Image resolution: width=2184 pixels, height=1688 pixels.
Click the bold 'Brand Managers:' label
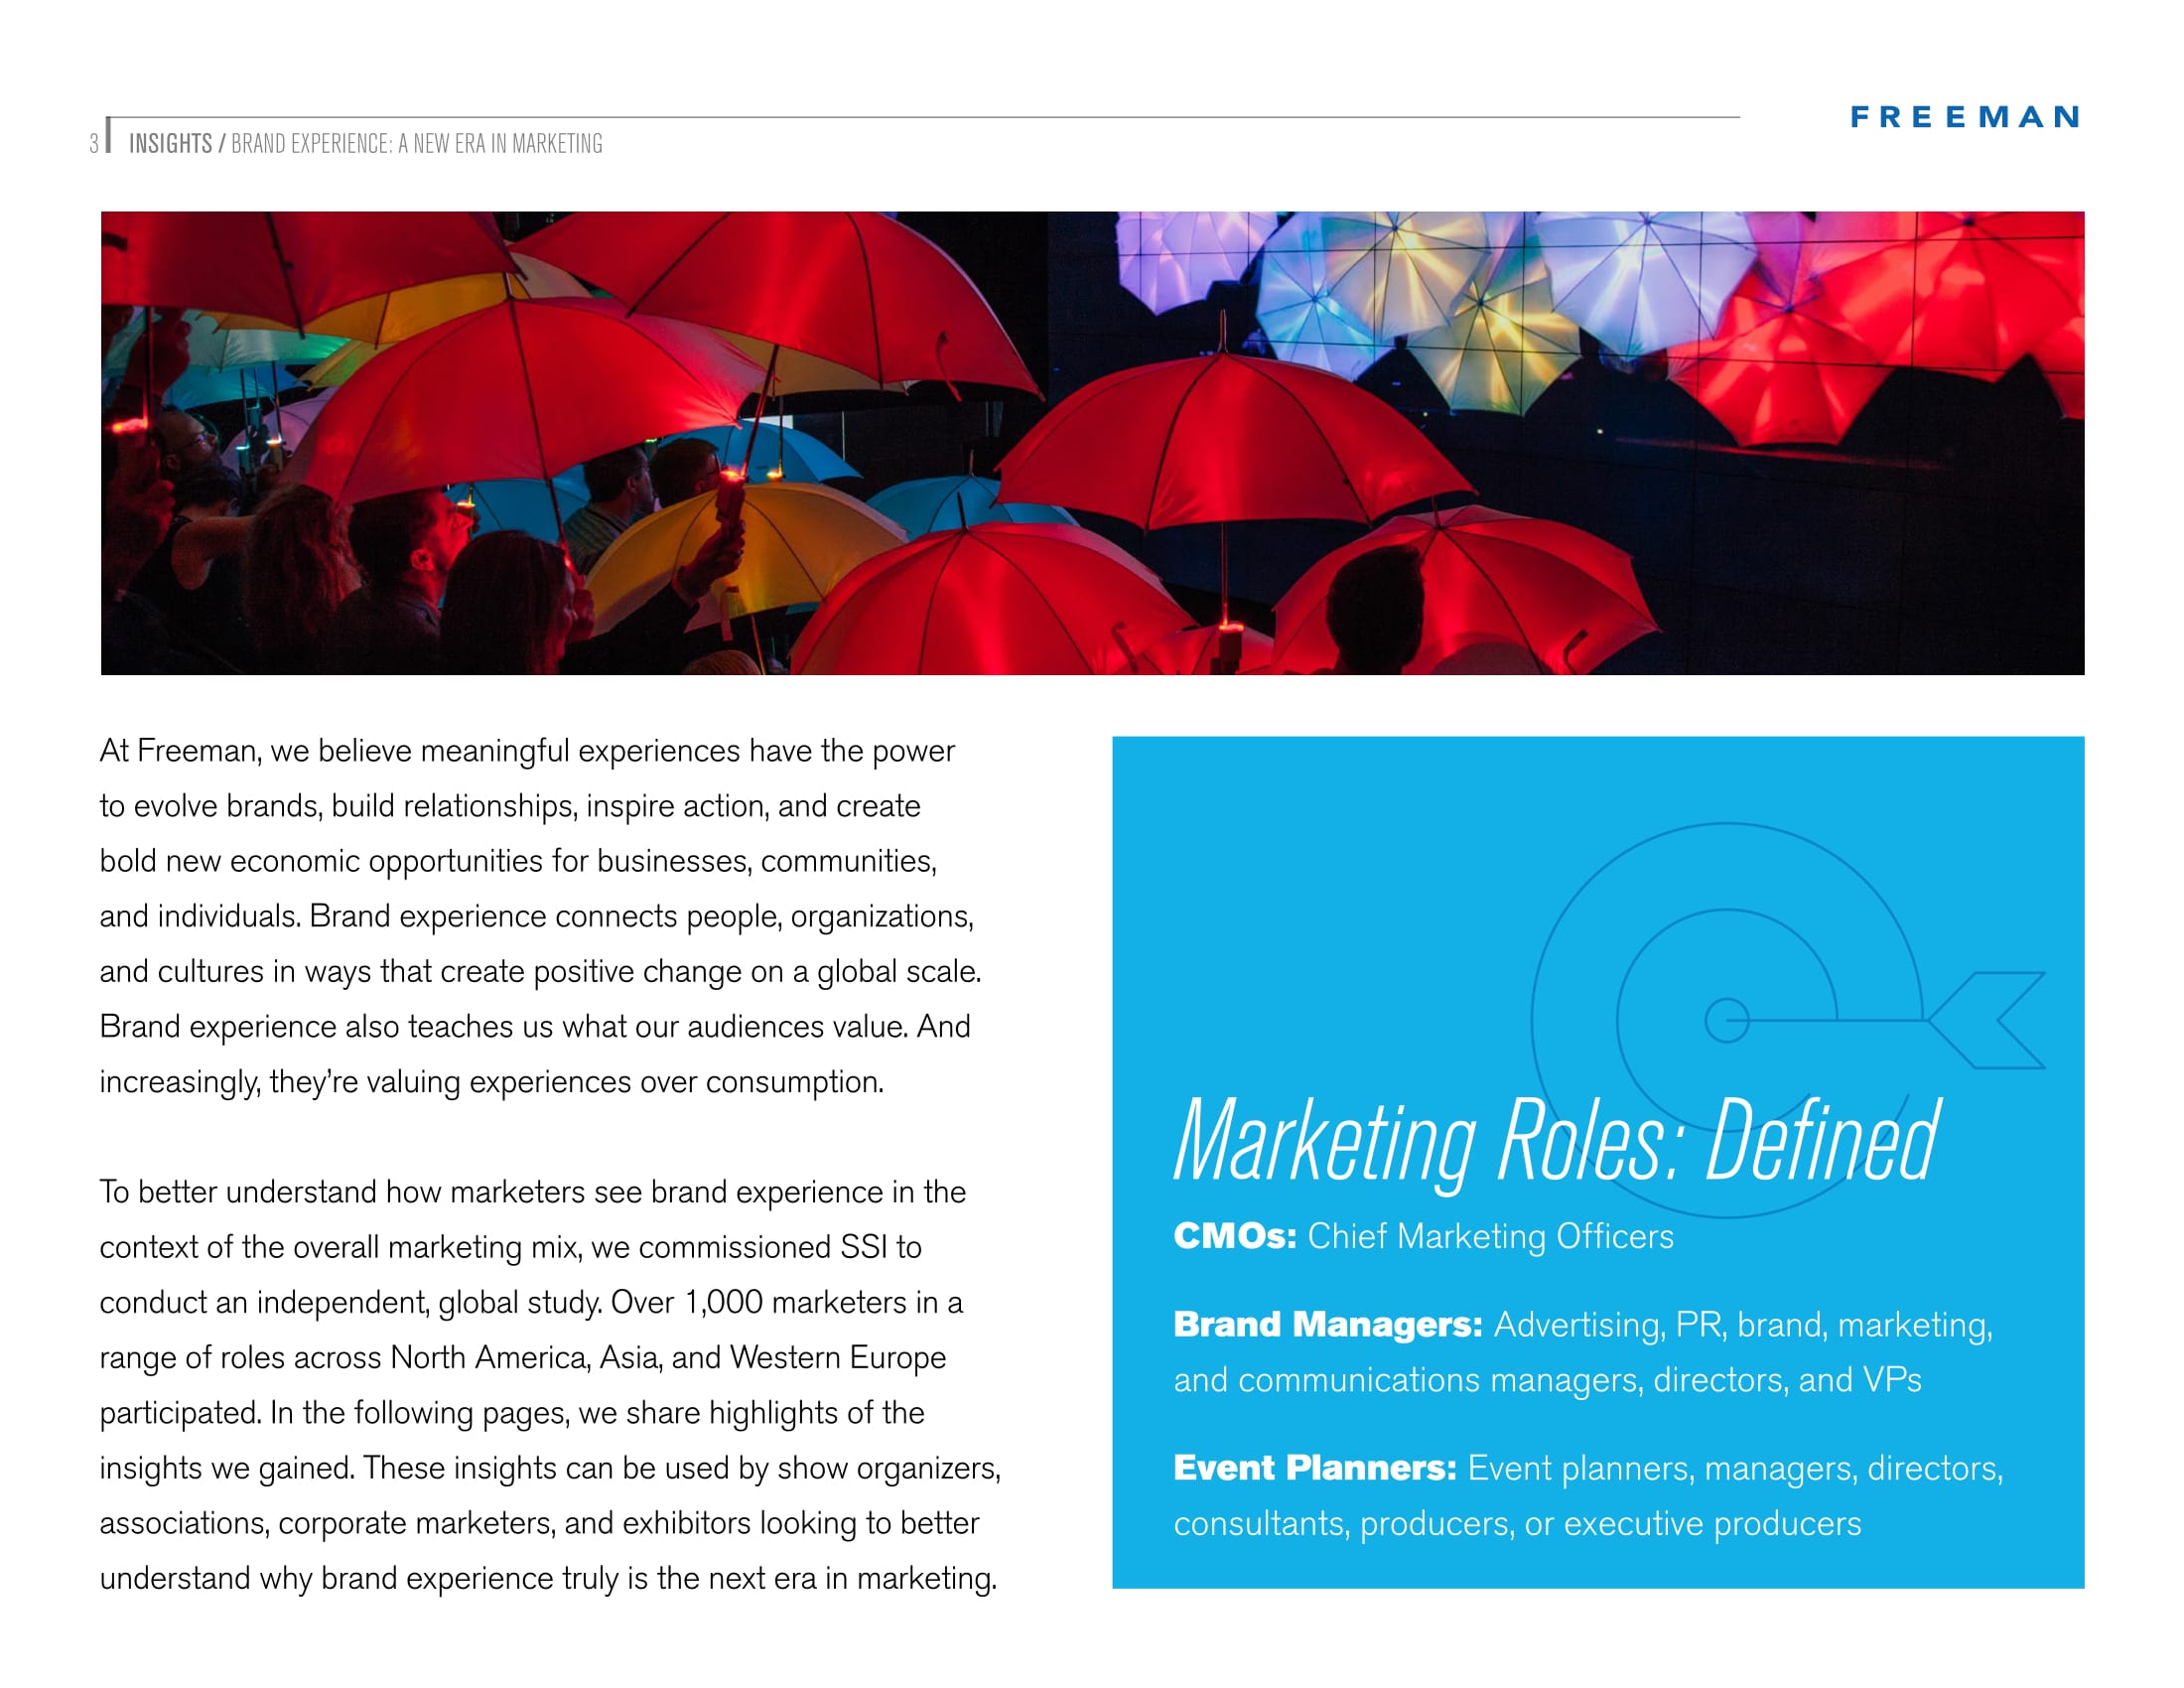tap(1327, 1324)
